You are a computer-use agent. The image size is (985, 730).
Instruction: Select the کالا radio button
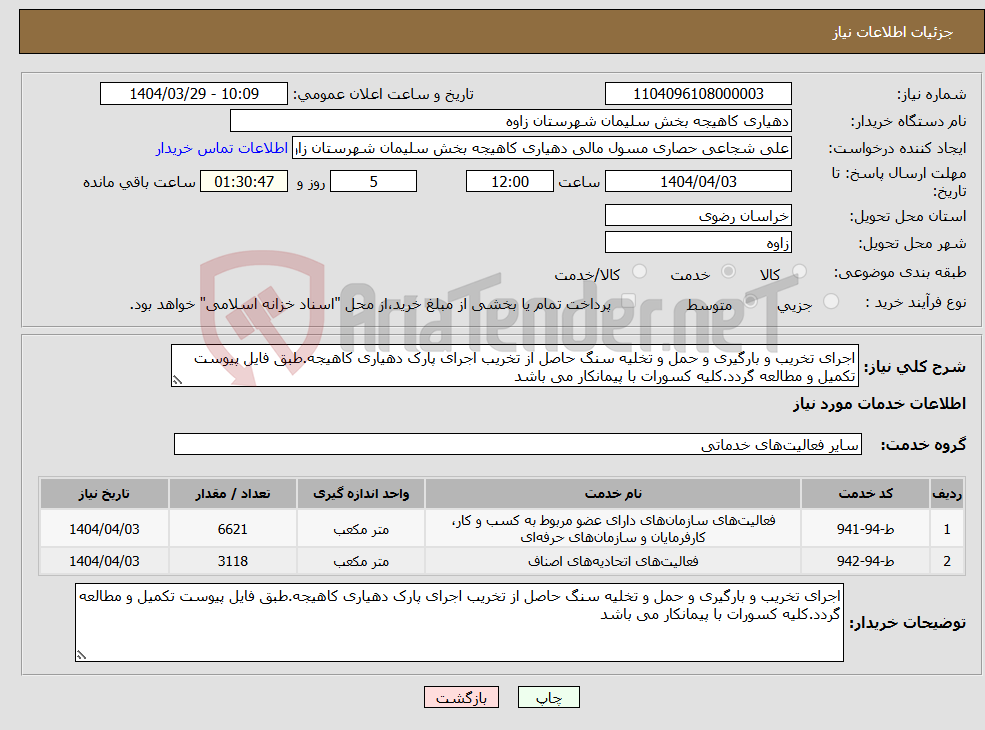point(799,271)
